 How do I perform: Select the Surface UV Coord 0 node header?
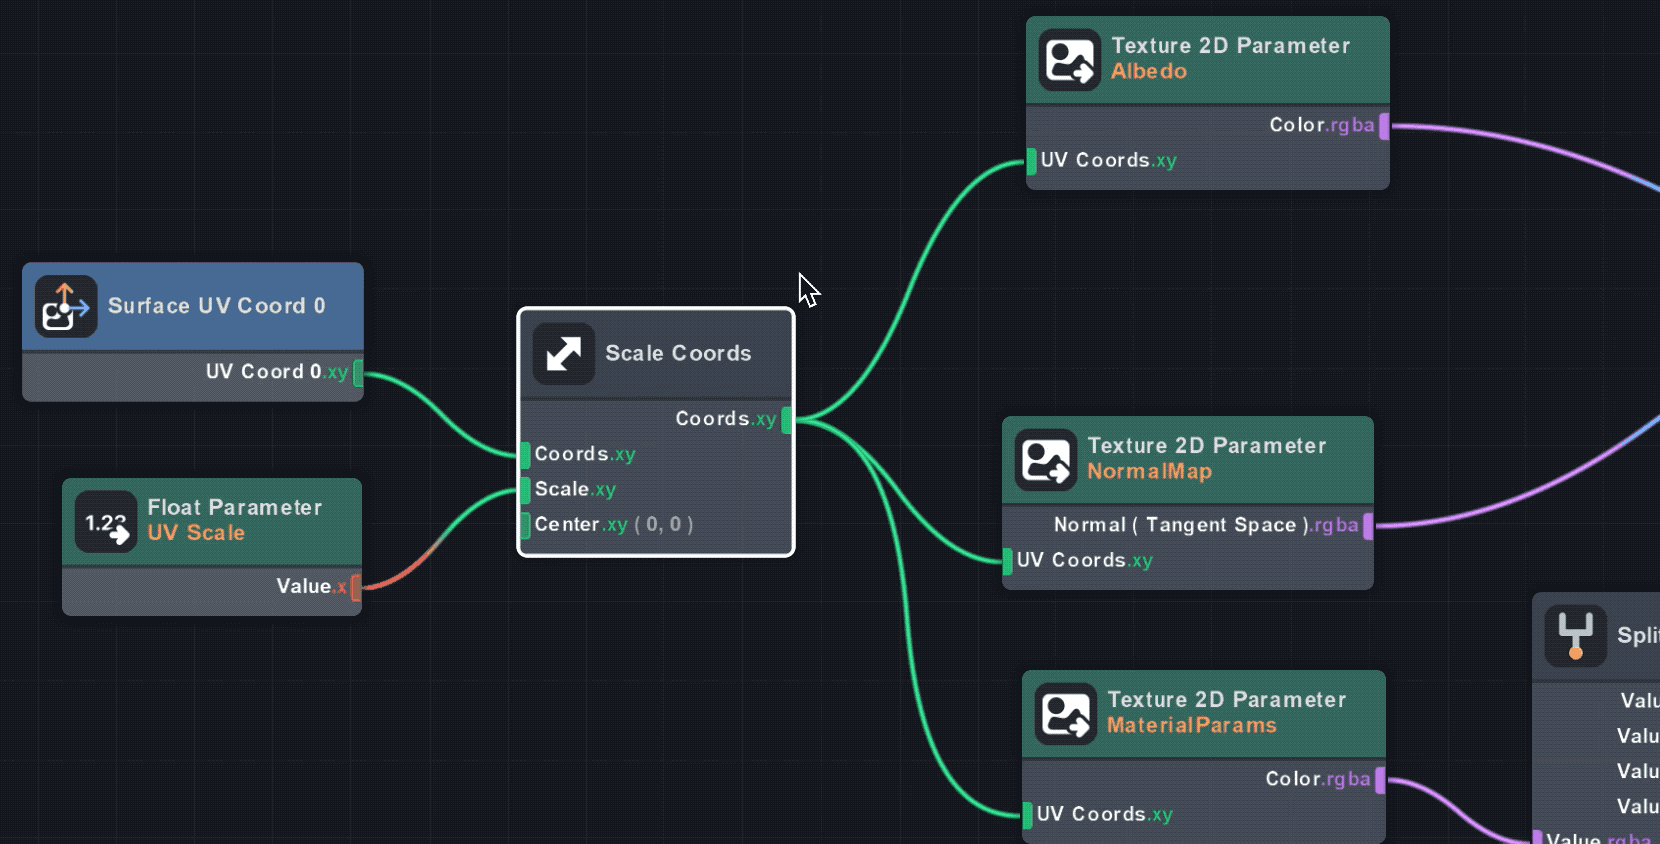point(216,306)
